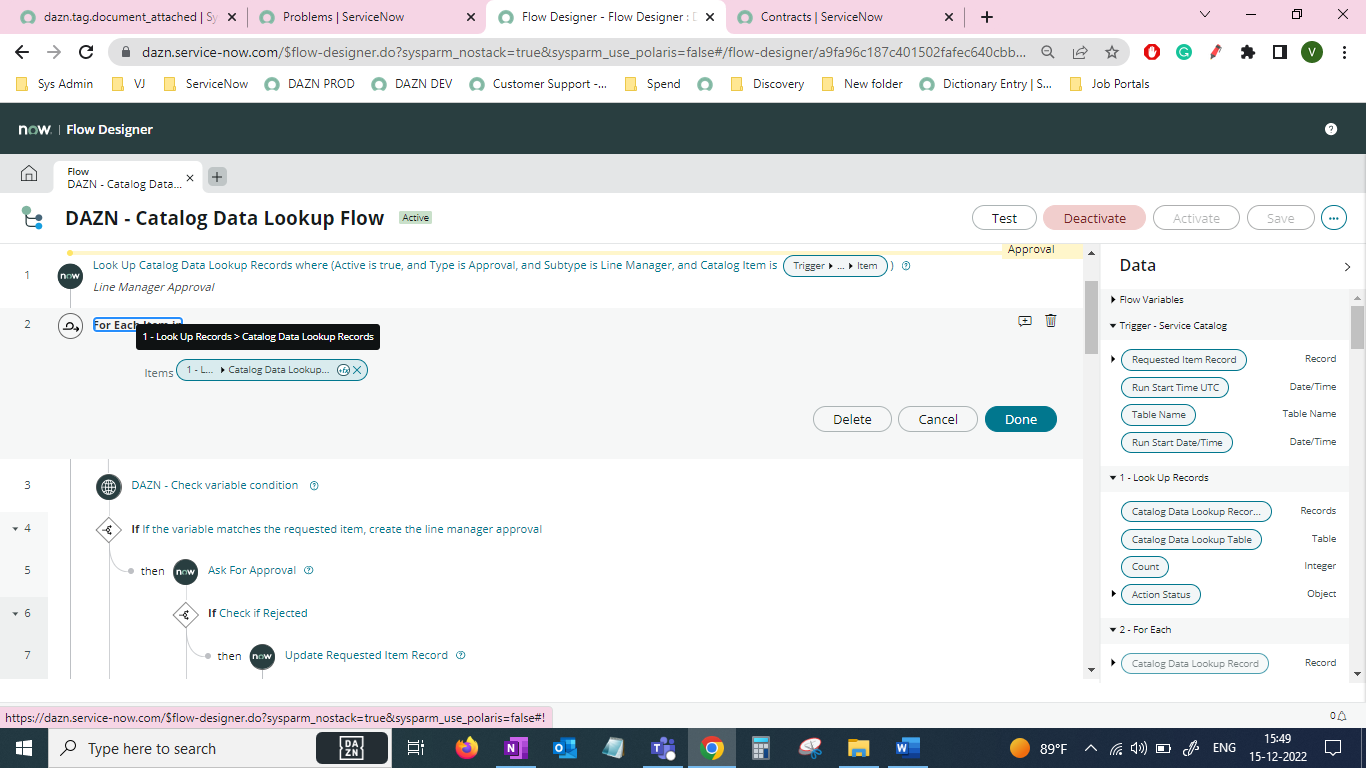Collapse step 6 with its row arrow
Viewport: 1366px width, 768px height.
[x=15, y=613]
